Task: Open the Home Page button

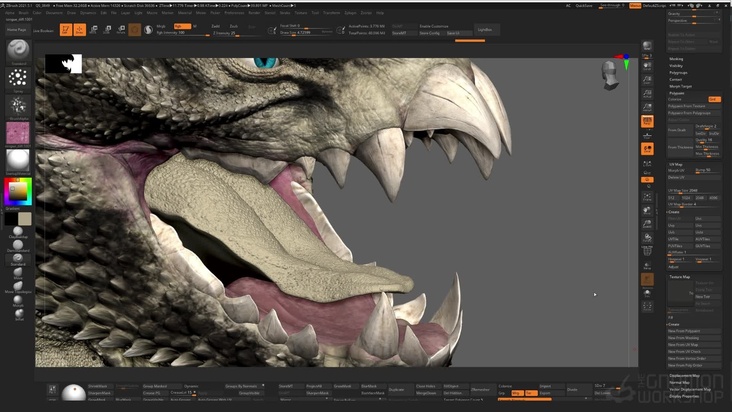Action: 17,30
